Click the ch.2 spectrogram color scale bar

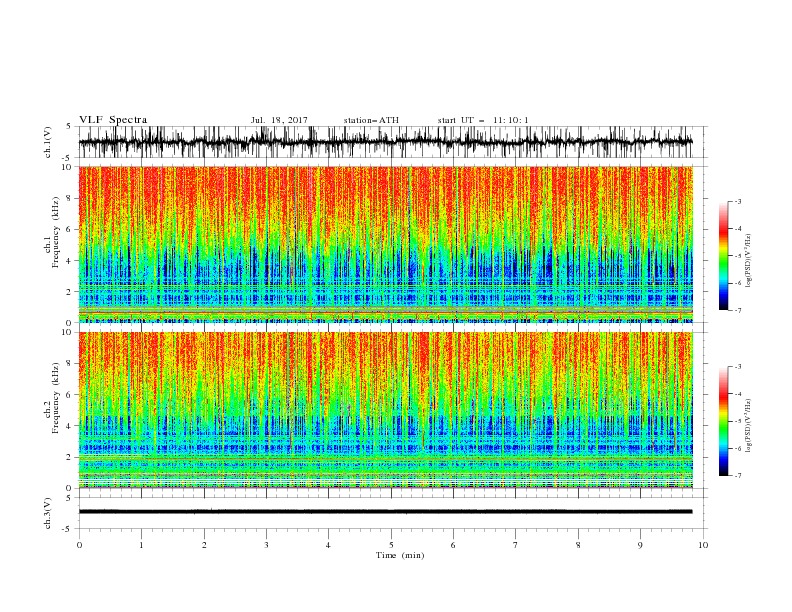(x=723, y=421)
